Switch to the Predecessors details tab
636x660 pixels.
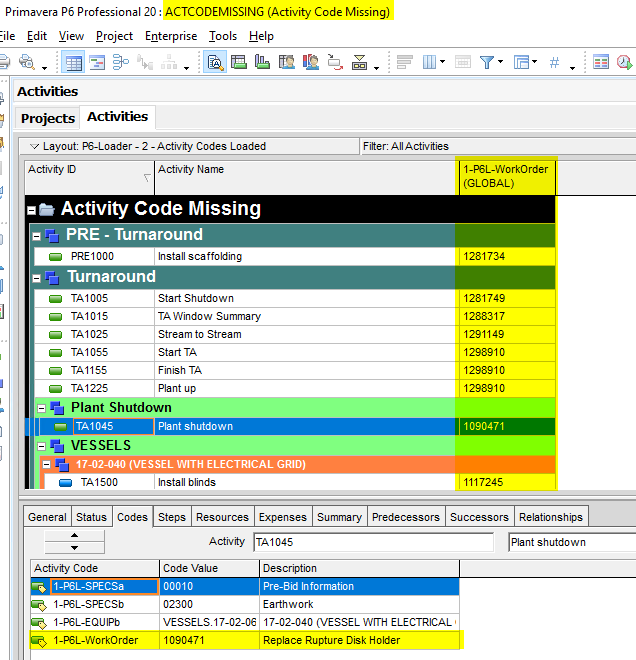pos(405,517)
